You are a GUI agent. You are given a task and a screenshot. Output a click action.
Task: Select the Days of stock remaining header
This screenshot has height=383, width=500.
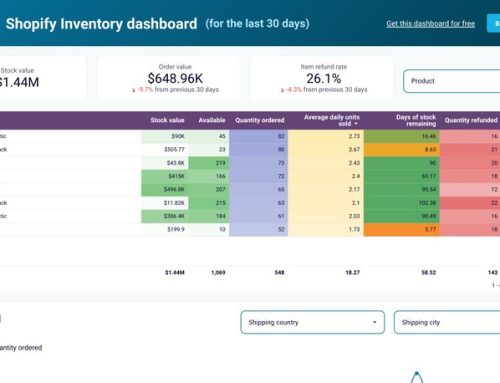tap(416, 120)
